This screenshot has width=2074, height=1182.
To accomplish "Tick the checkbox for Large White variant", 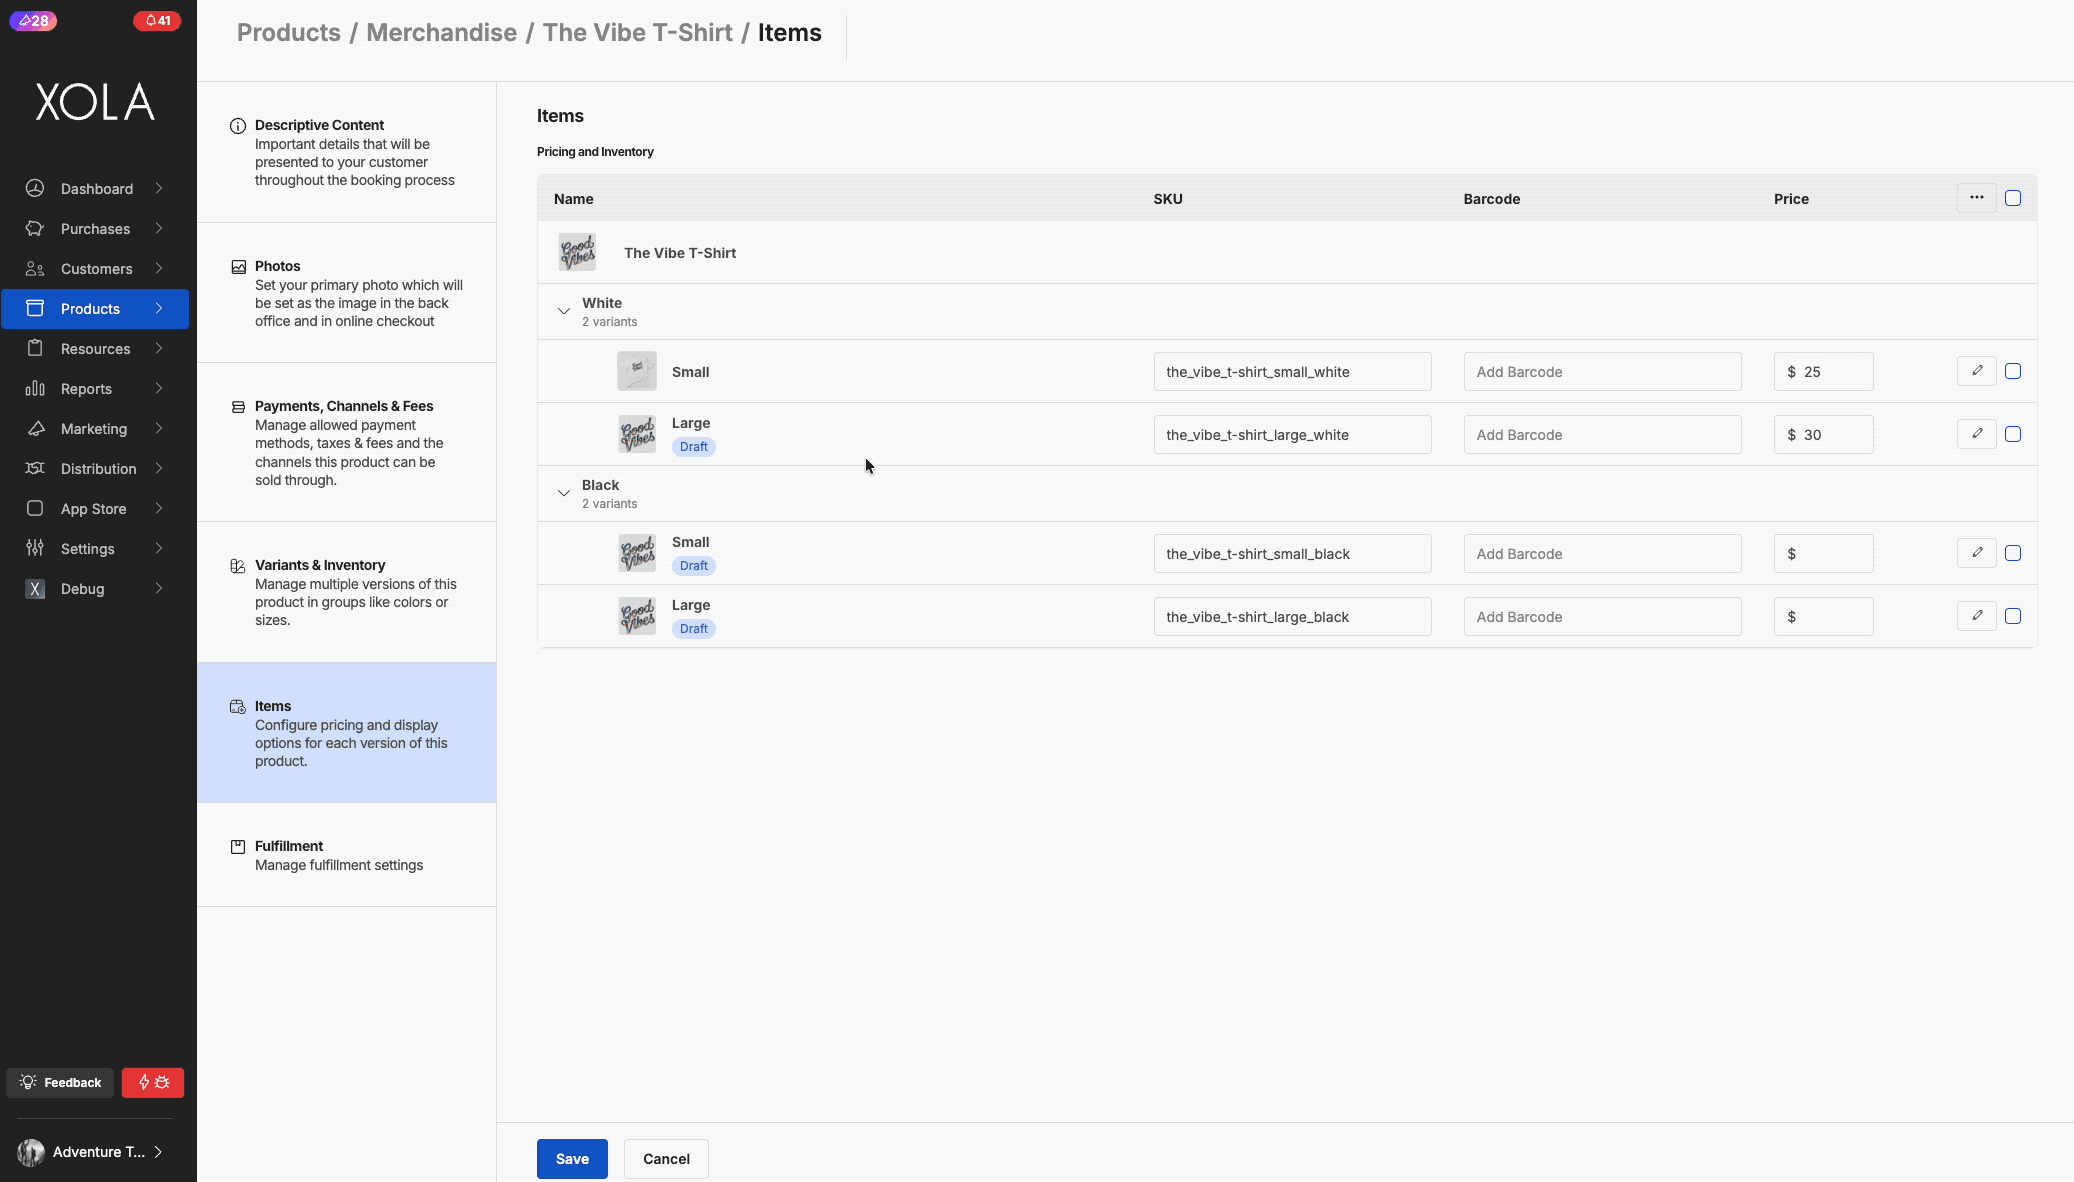I will [2013, 434].
